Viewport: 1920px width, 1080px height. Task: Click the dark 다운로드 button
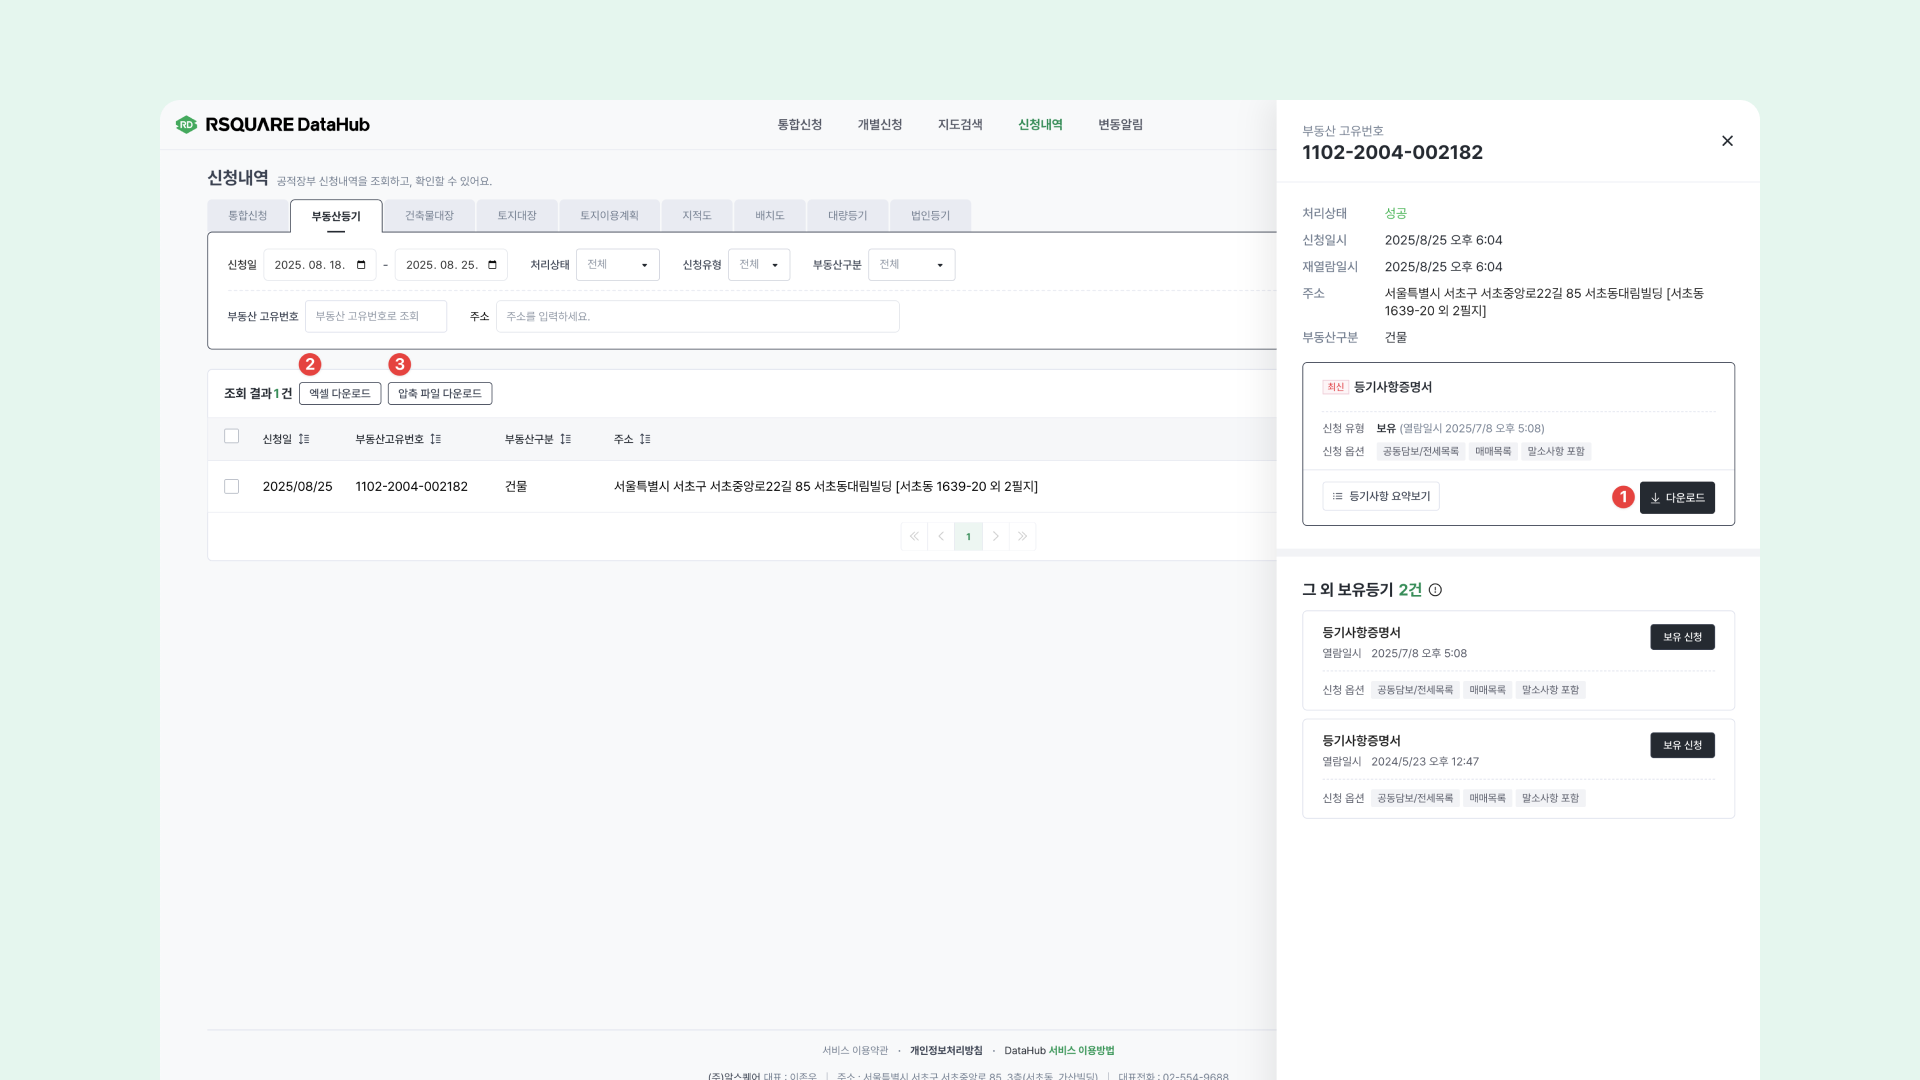[x=1677, y=498]
